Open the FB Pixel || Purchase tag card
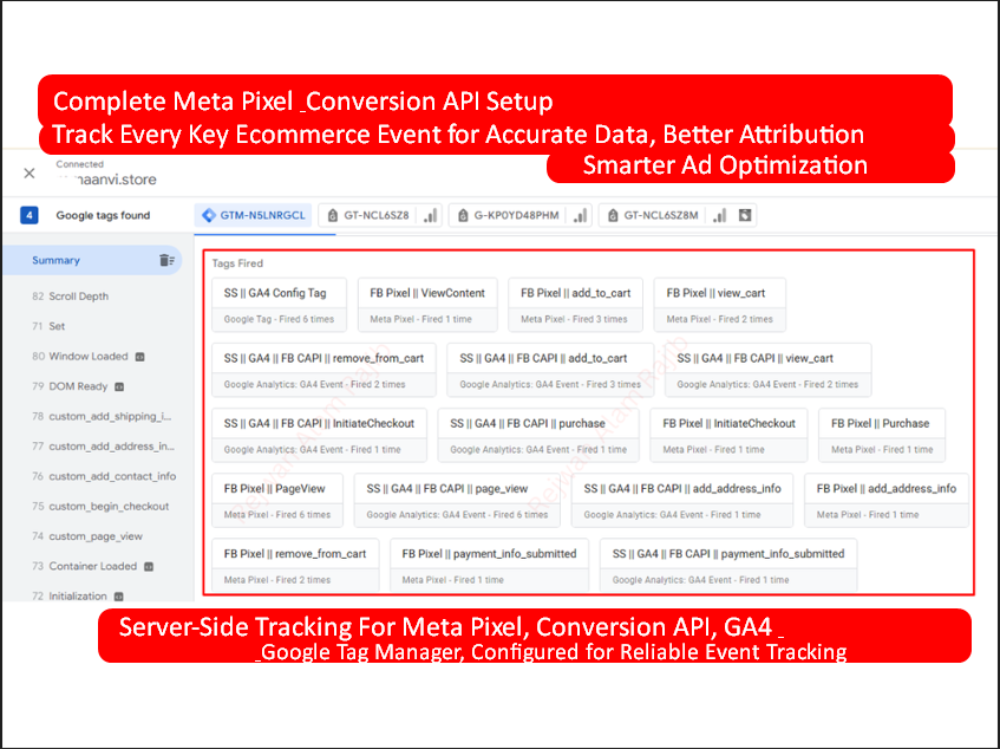Viewport: 1000px width, 750px height. tap(882, 435)
